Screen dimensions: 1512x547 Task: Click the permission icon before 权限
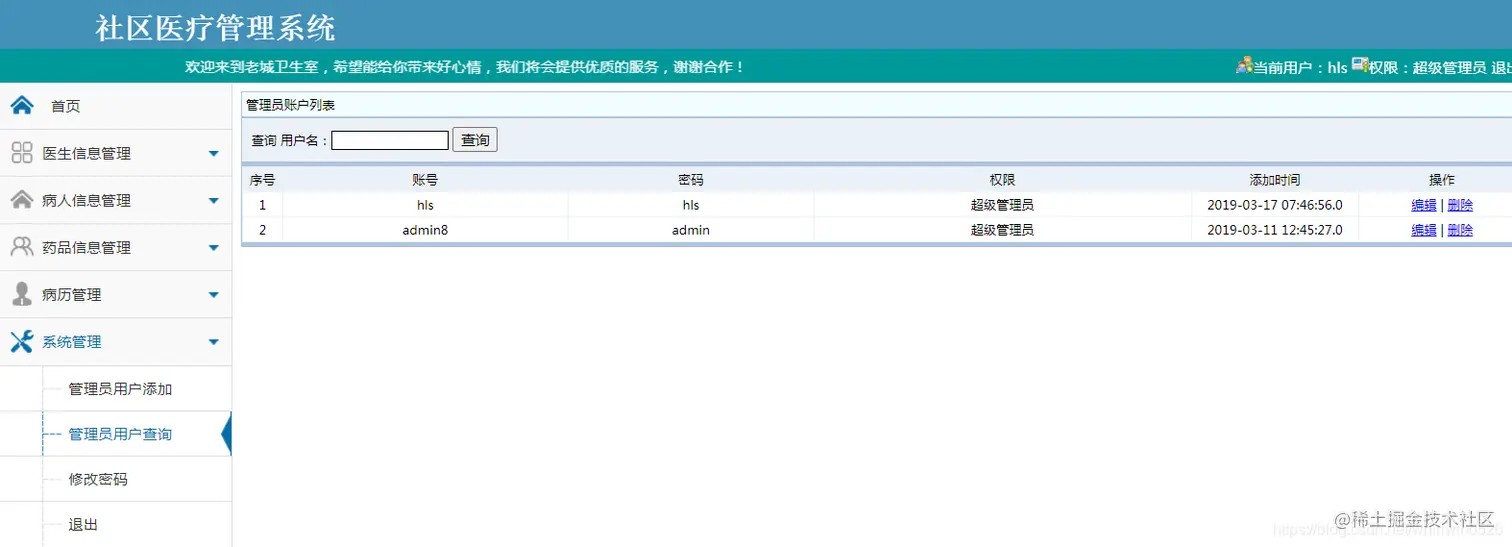pyautogui.click(x=1360, y=65)
